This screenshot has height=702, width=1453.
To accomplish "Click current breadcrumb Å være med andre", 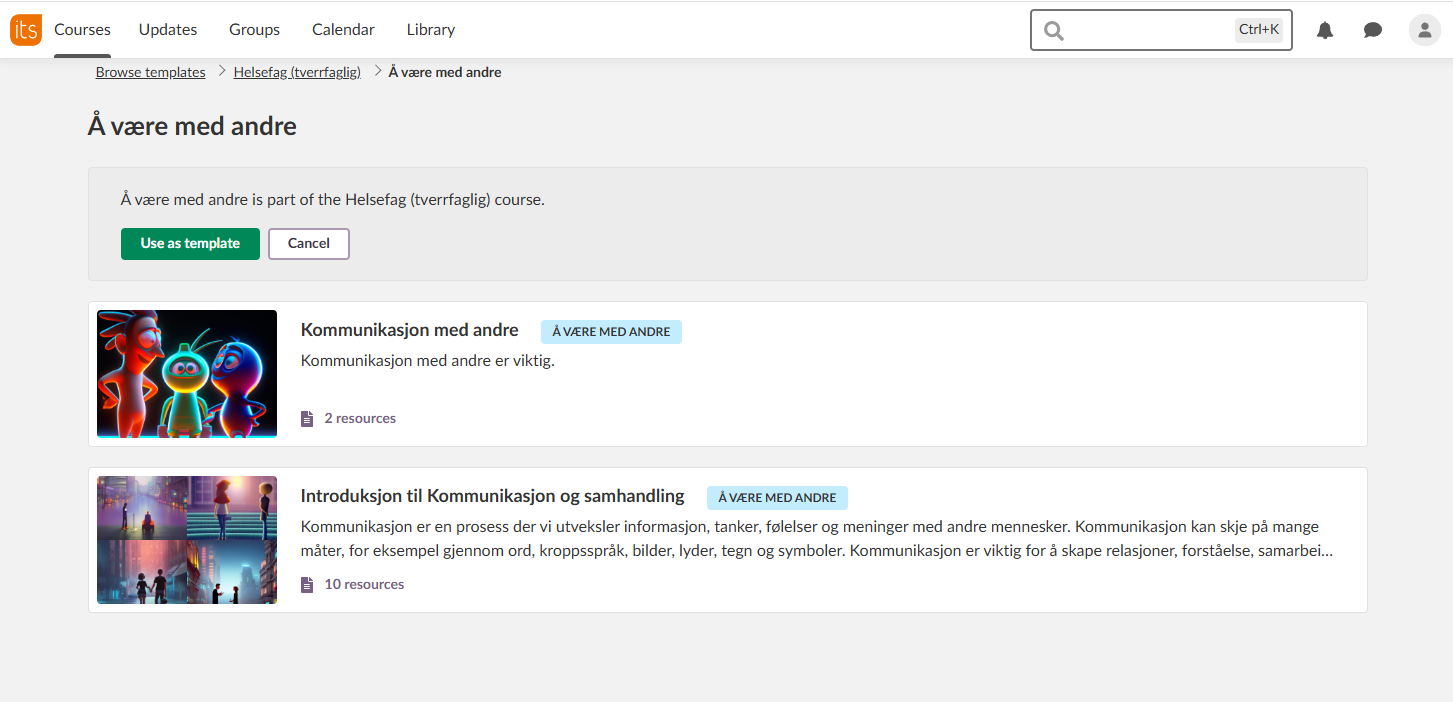I will click(445, 72).
